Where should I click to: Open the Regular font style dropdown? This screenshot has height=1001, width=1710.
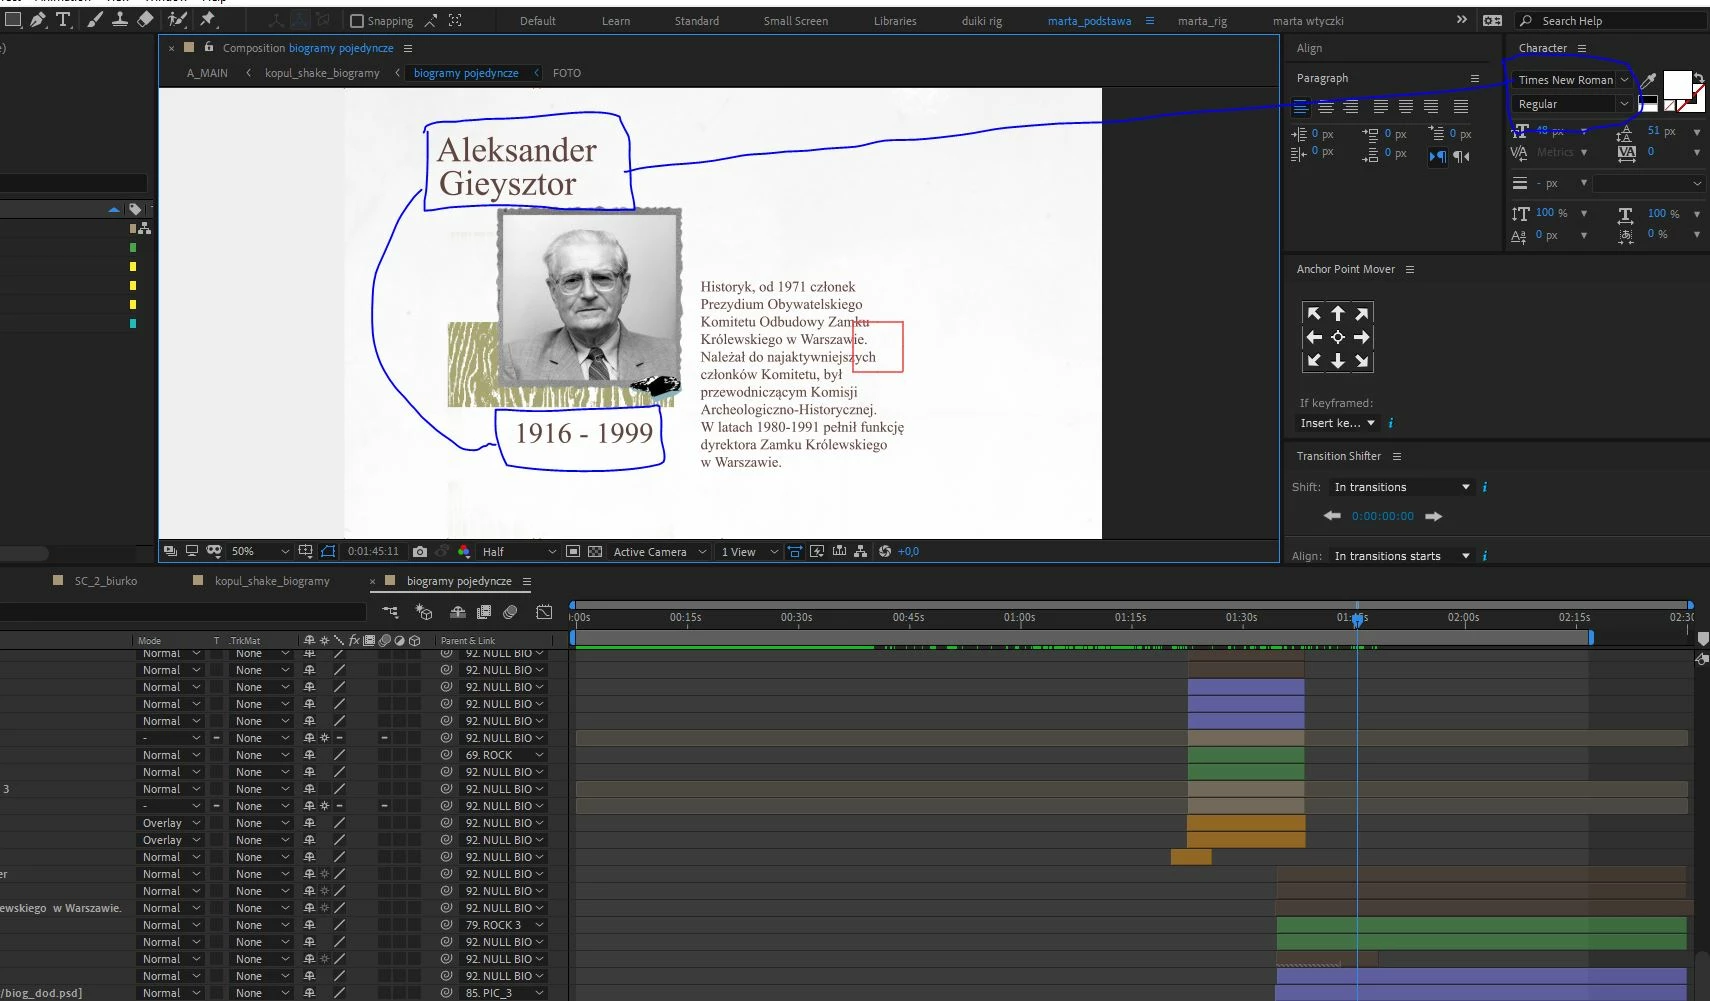(x=1572, y=104)
